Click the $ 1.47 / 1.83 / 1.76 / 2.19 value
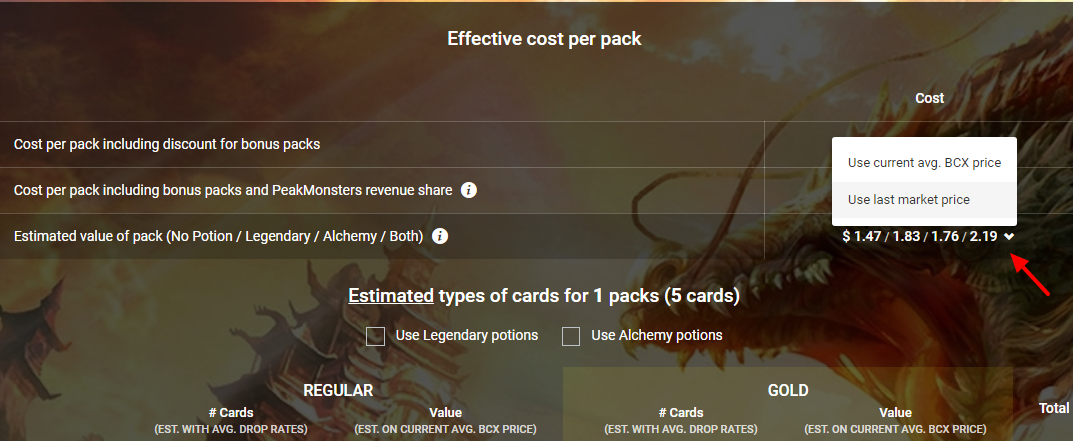Screen dimensions: 1073x441 point(919,237)
